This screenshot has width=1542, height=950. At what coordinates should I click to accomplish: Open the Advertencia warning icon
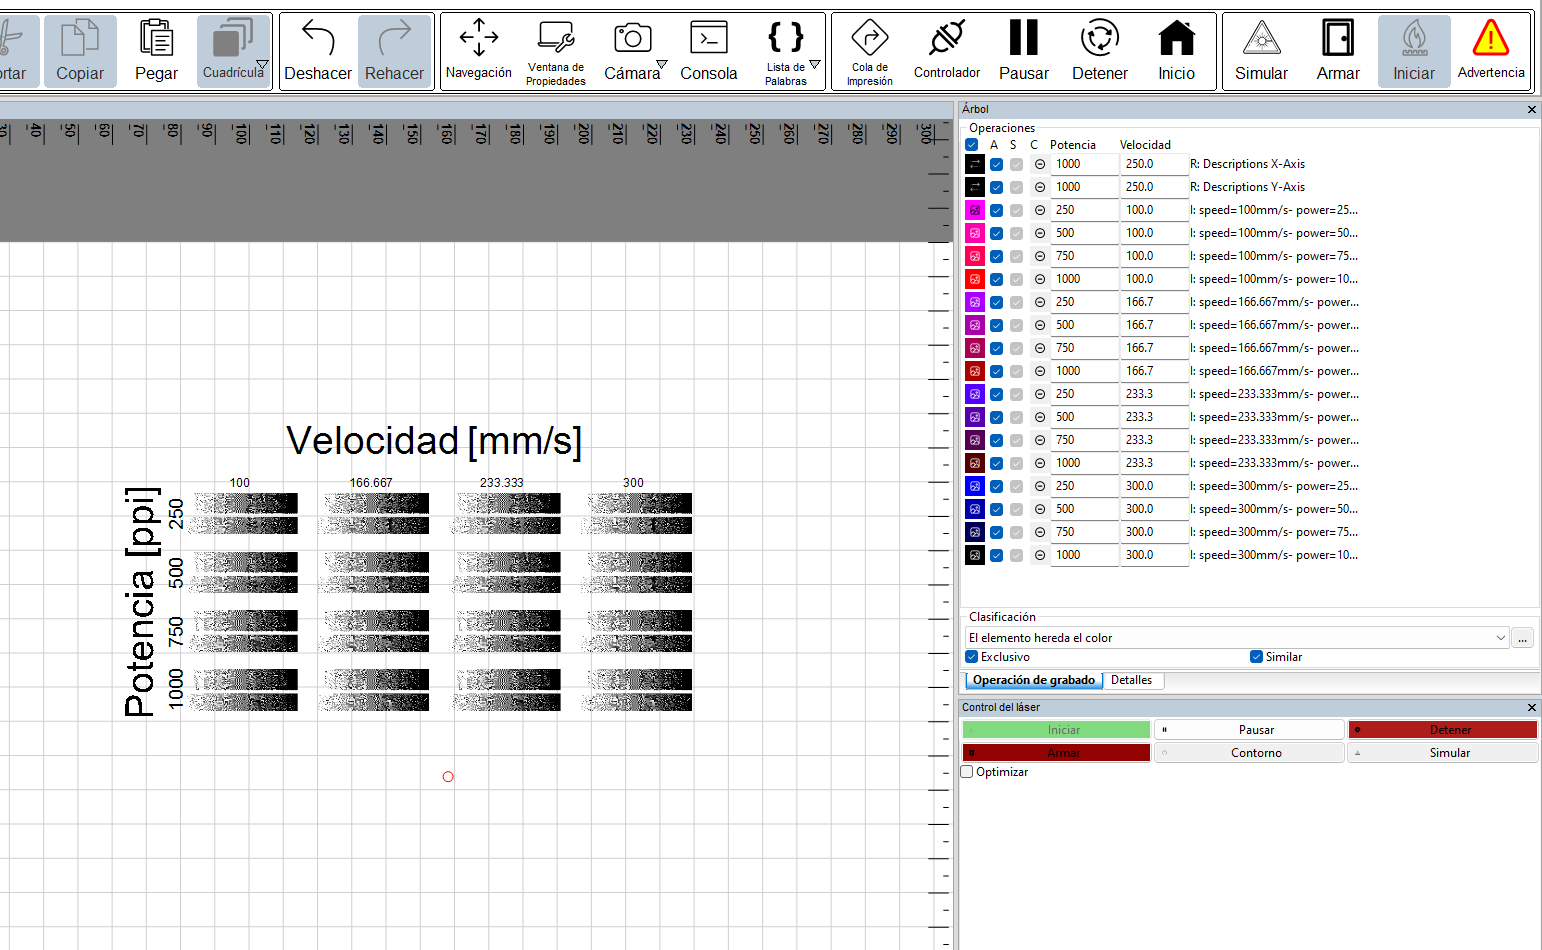point(1491,52)
